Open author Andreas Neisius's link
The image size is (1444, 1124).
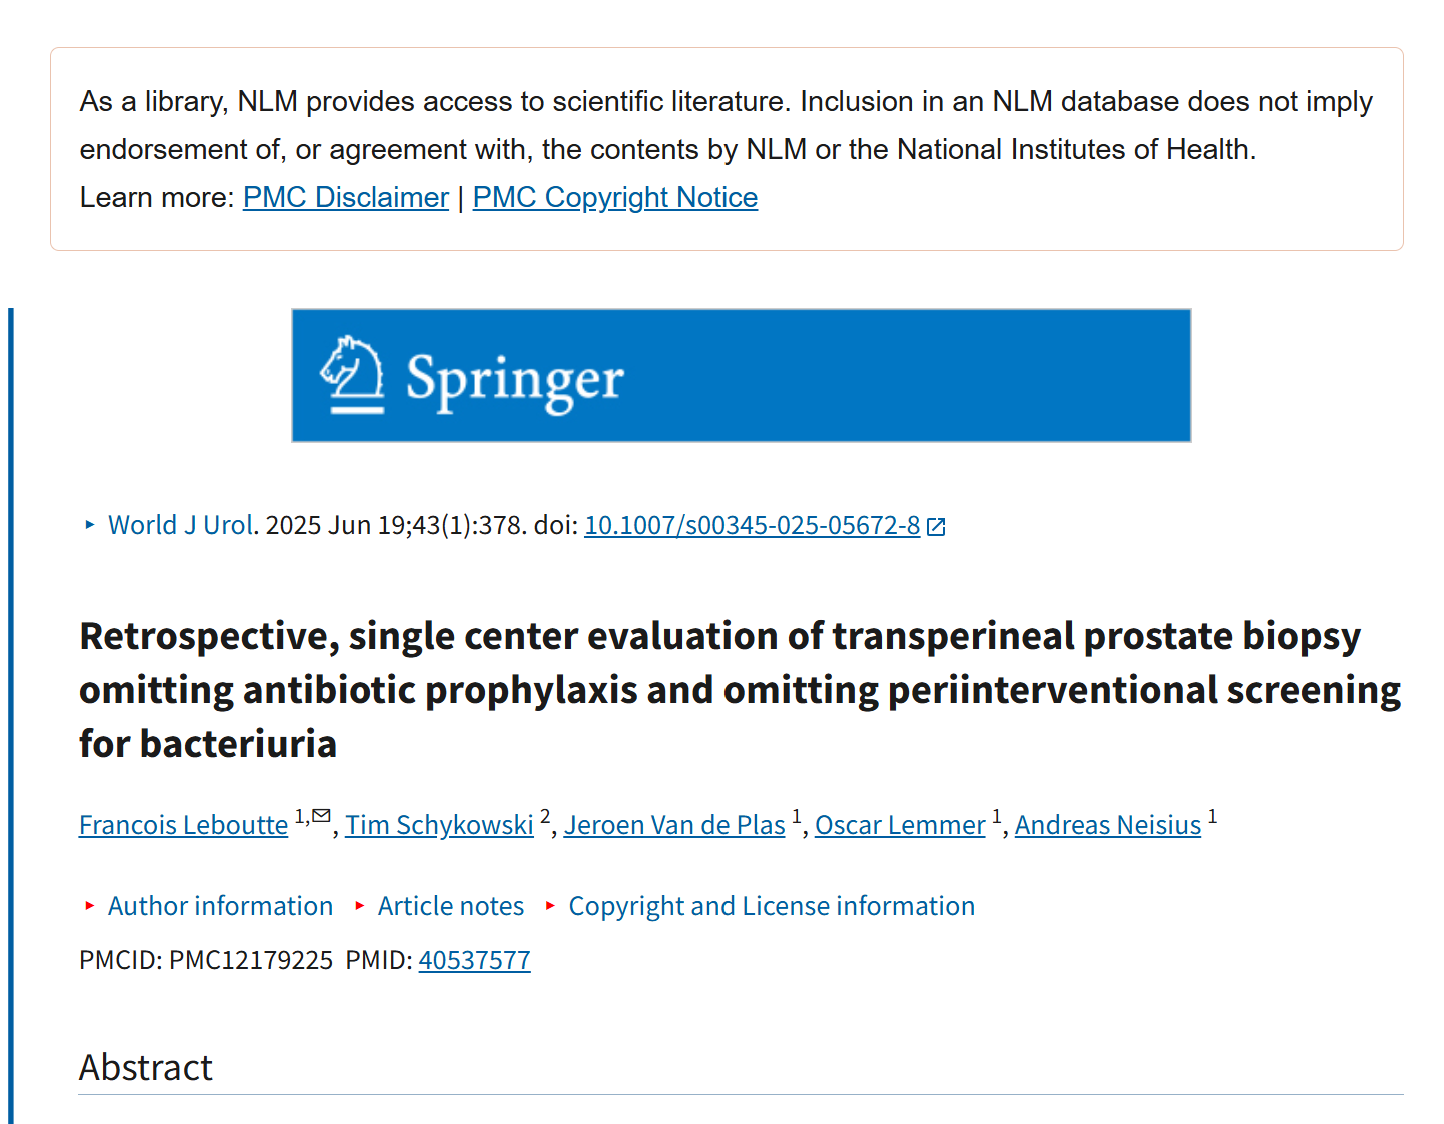1108,825
